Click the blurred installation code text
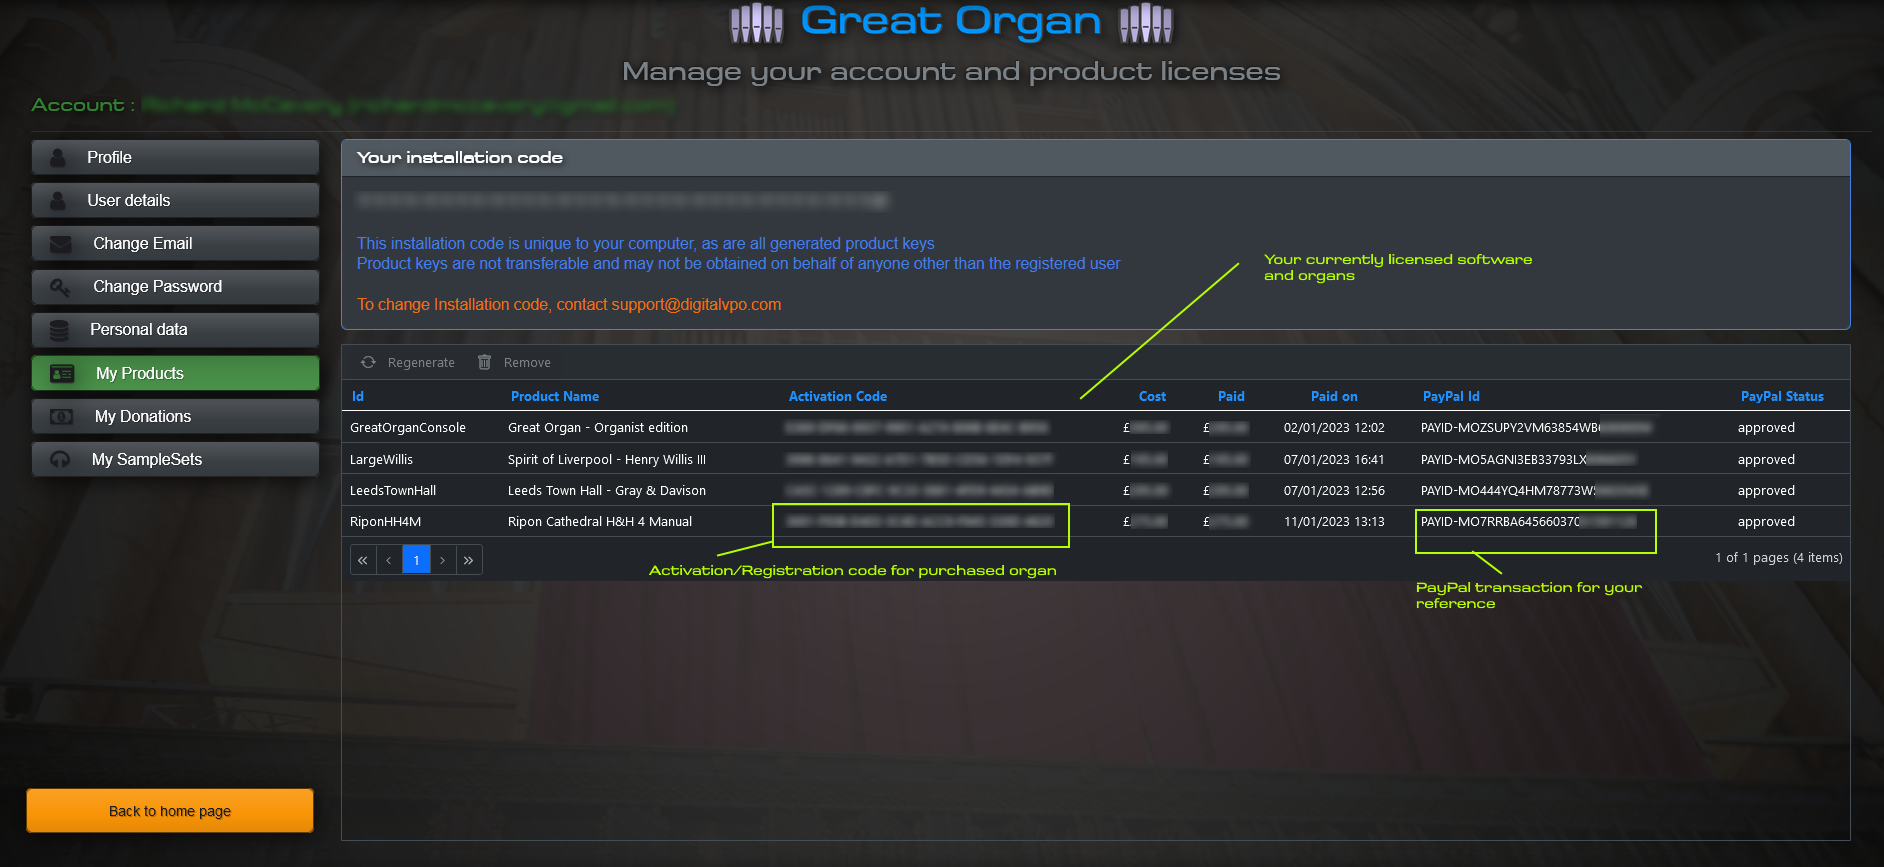Image resolution: width=1884 pixels, height=867 pixels. pyautogui.click(x=622, y=200)
